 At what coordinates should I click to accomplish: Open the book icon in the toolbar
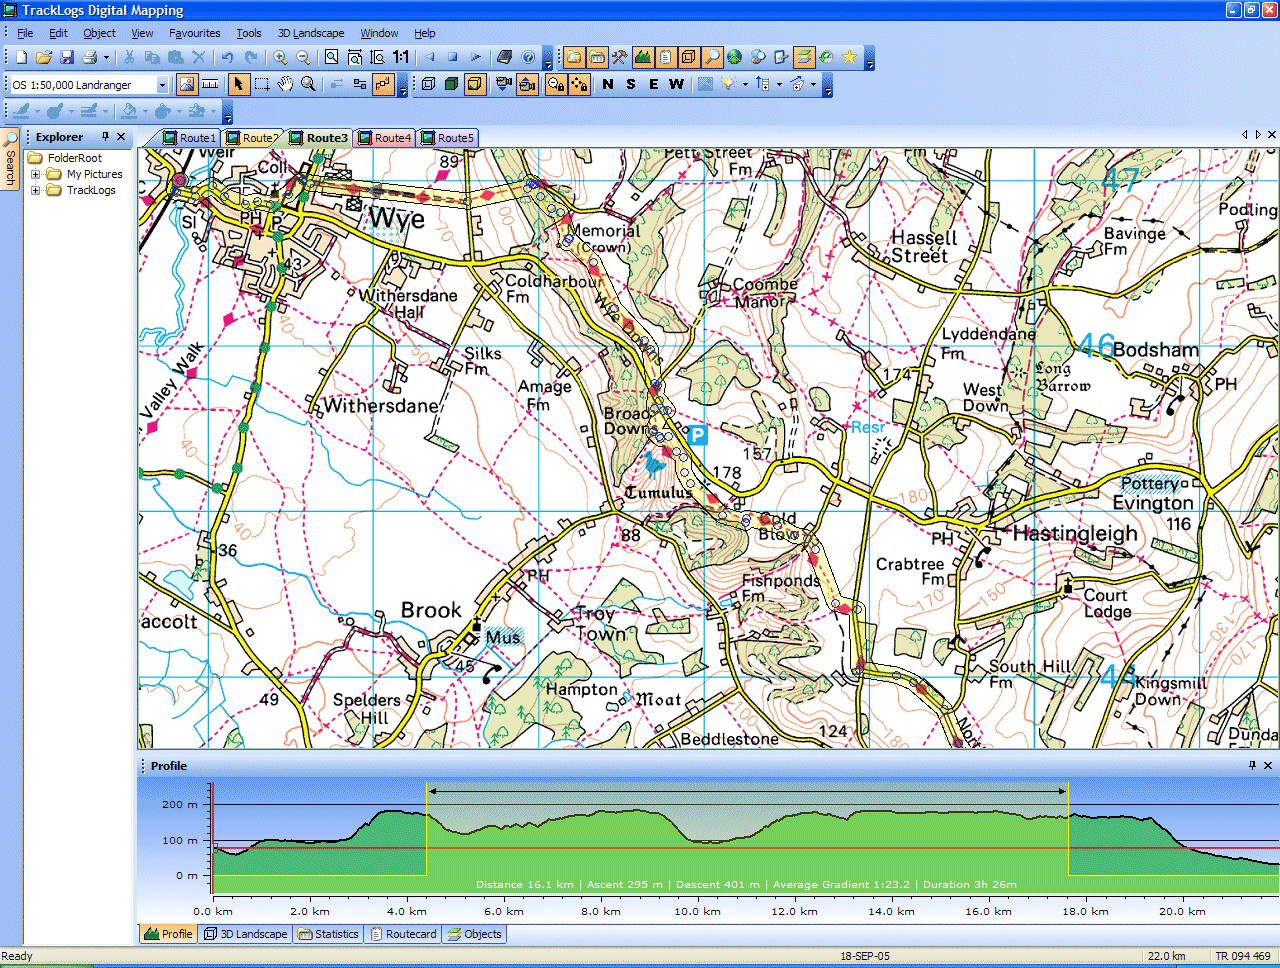[504, 57]
